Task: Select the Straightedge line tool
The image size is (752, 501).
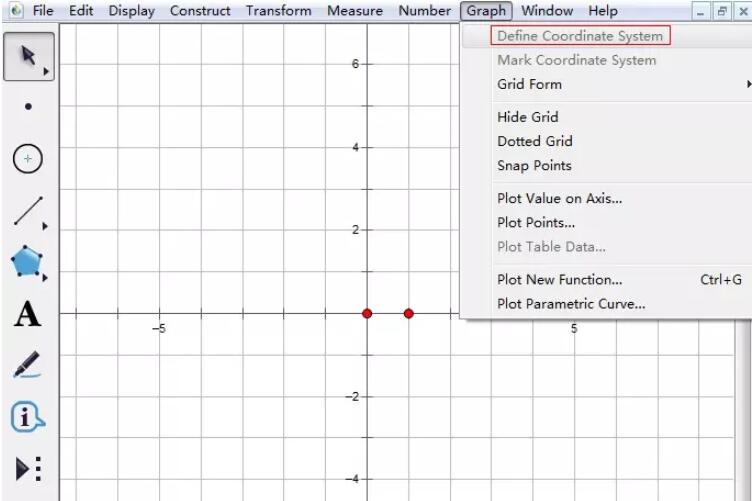Action: pos(28,210)
